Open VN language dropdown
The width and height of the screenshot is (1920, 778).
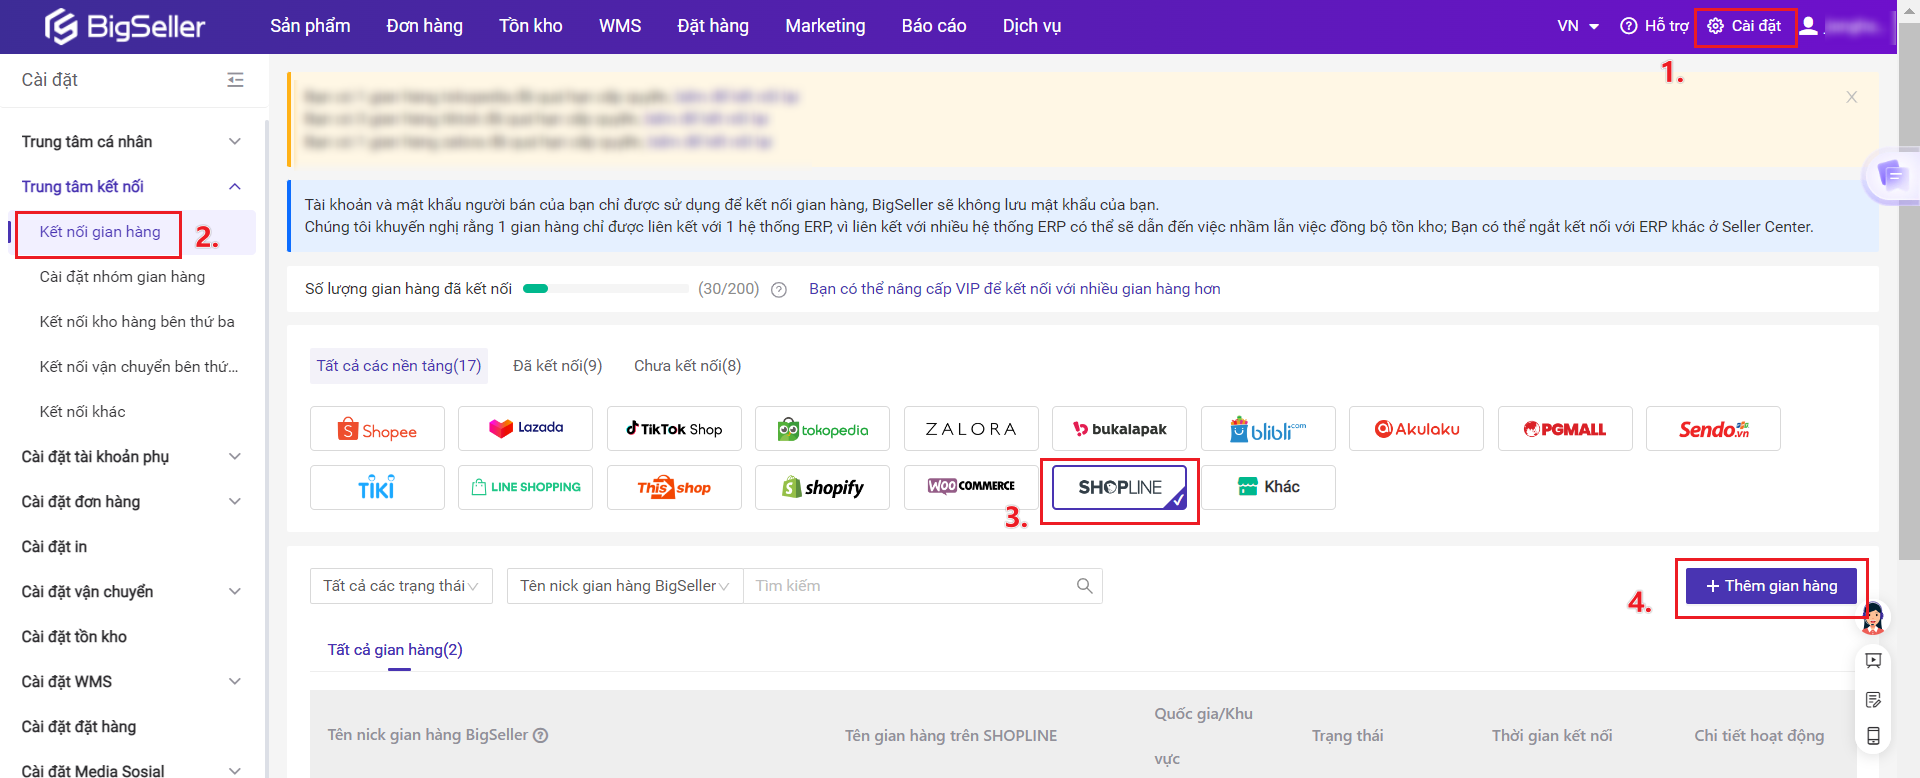[1578, 26]
